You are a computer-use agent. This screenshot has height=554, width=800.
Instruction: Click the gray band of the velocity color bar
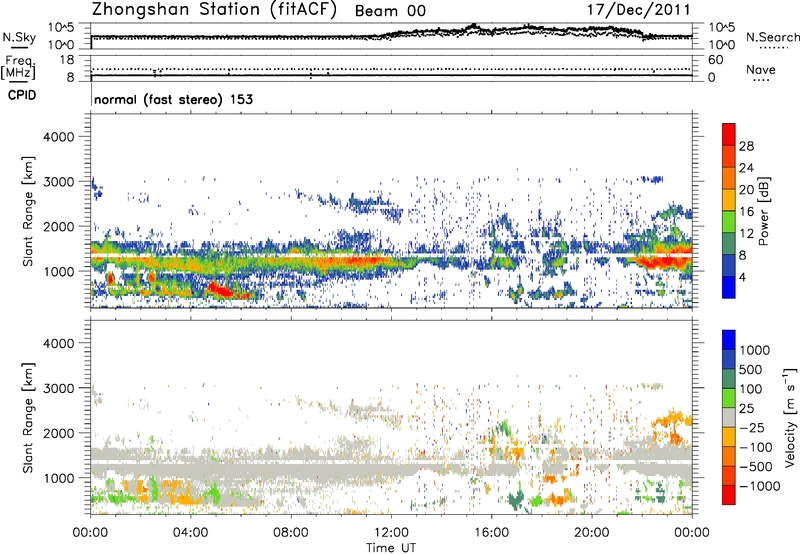click(729, 417)
